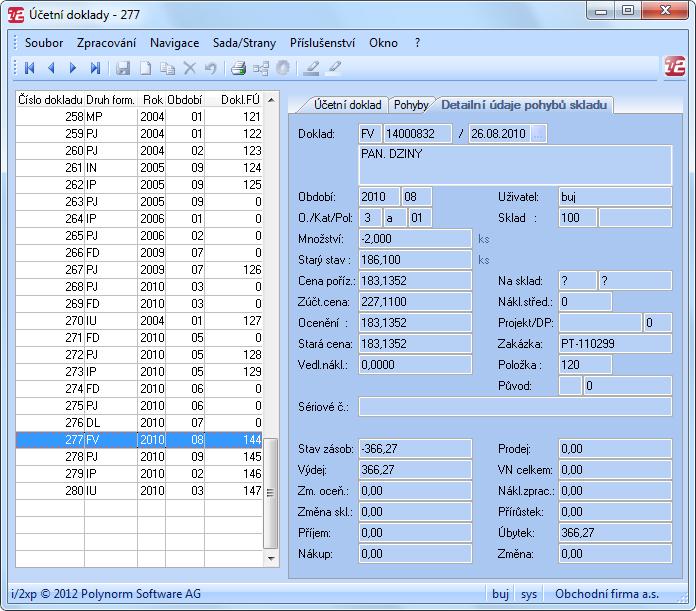
Task: Open the Okno menu
Action: coord(383,43)
